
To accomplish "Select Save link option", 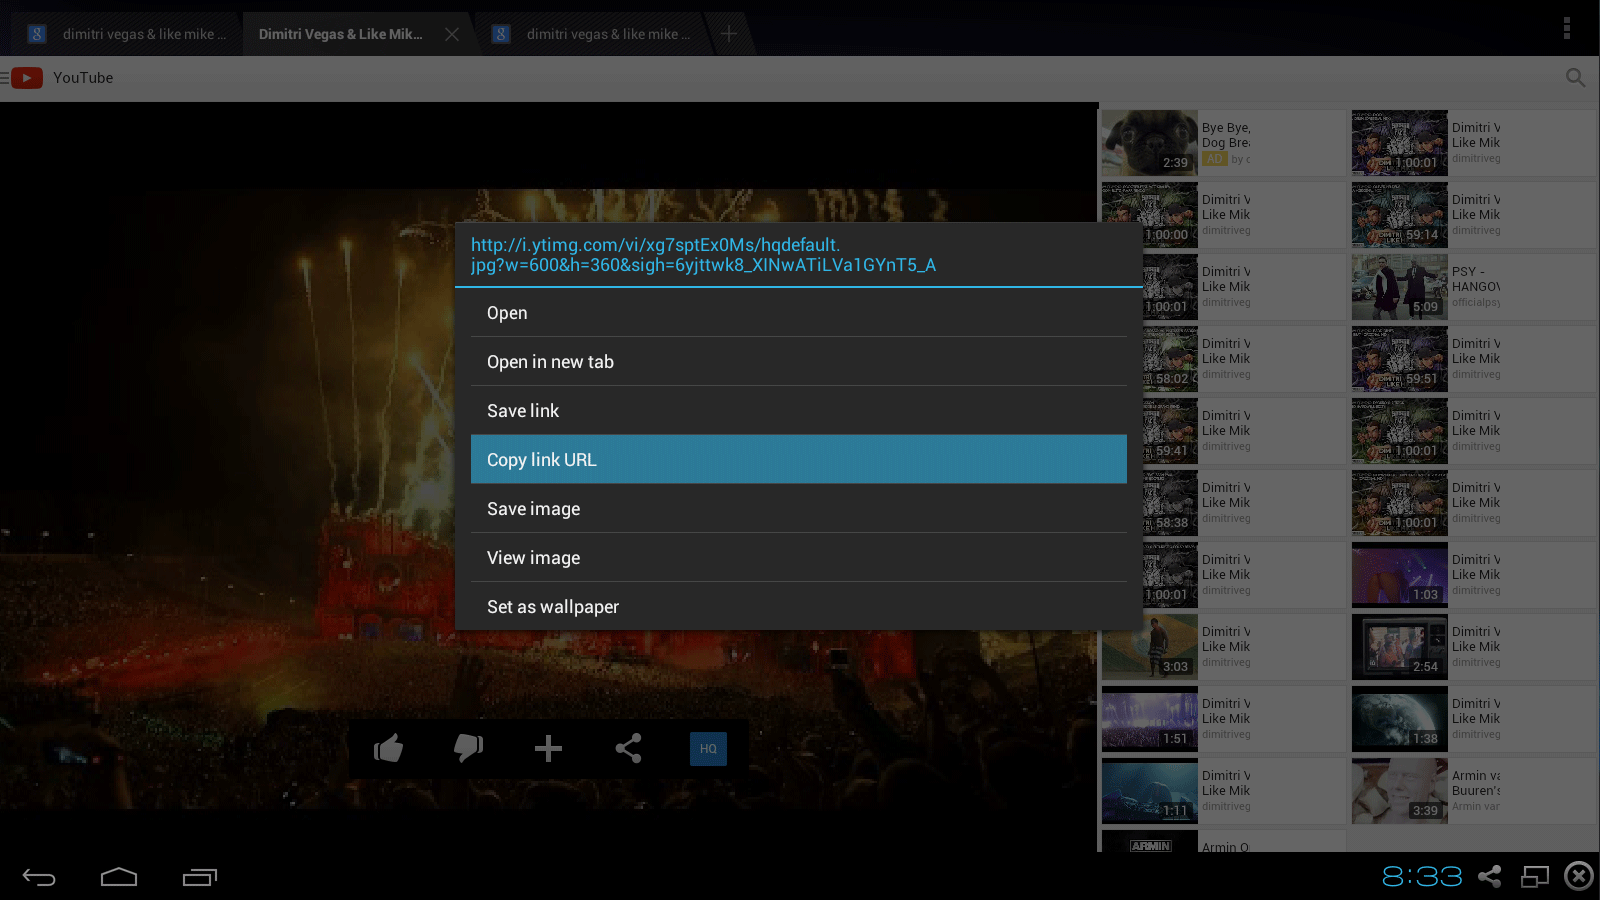I will tap(798, 411).
